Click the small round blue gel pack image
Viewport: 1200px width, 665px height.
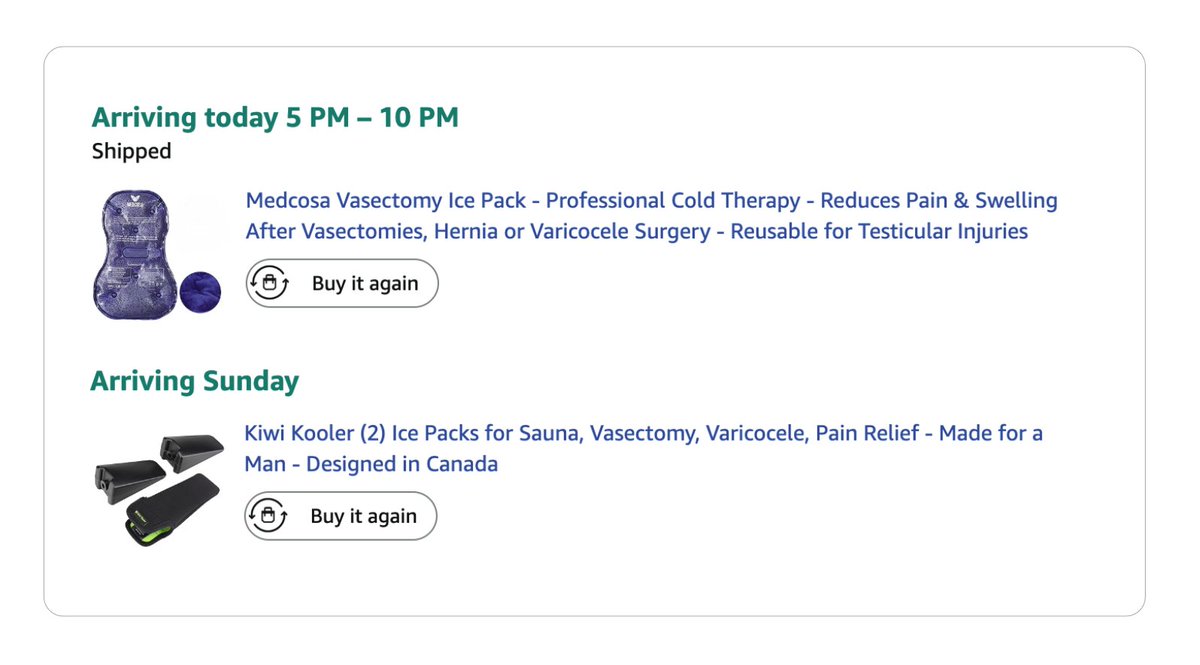(201, 294)
